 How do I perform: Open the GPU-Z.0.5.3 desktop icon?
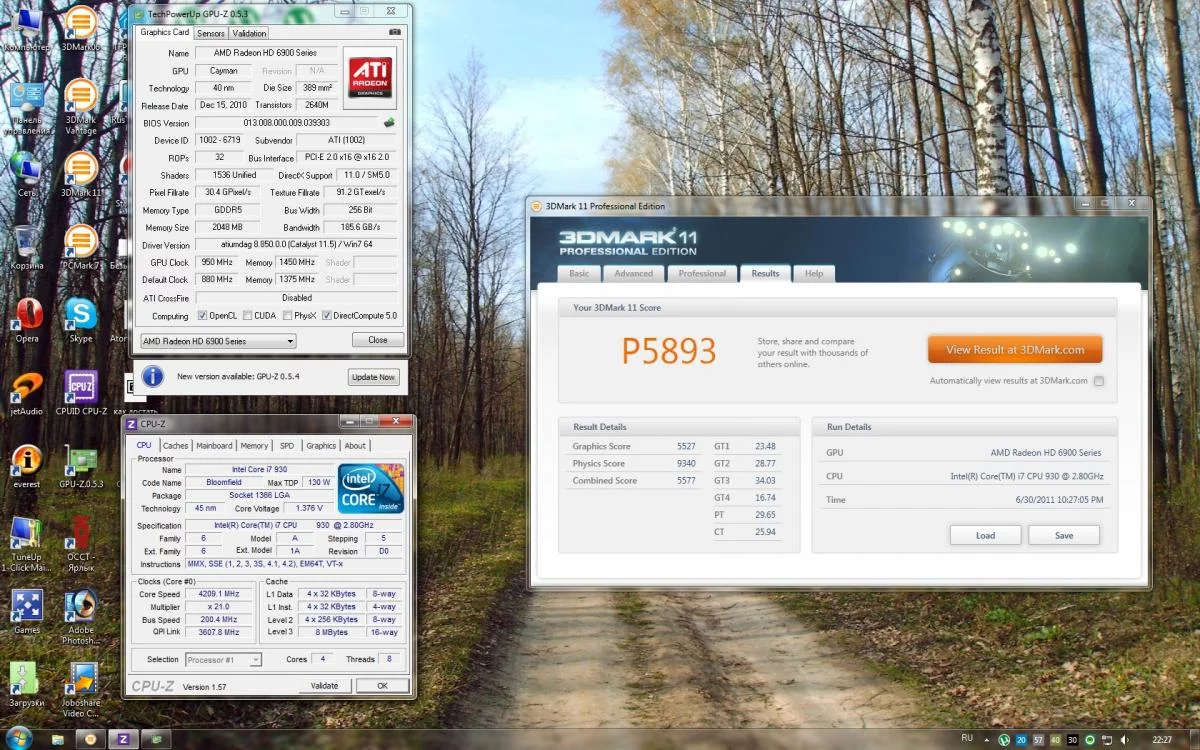click(x=80, y=466)
